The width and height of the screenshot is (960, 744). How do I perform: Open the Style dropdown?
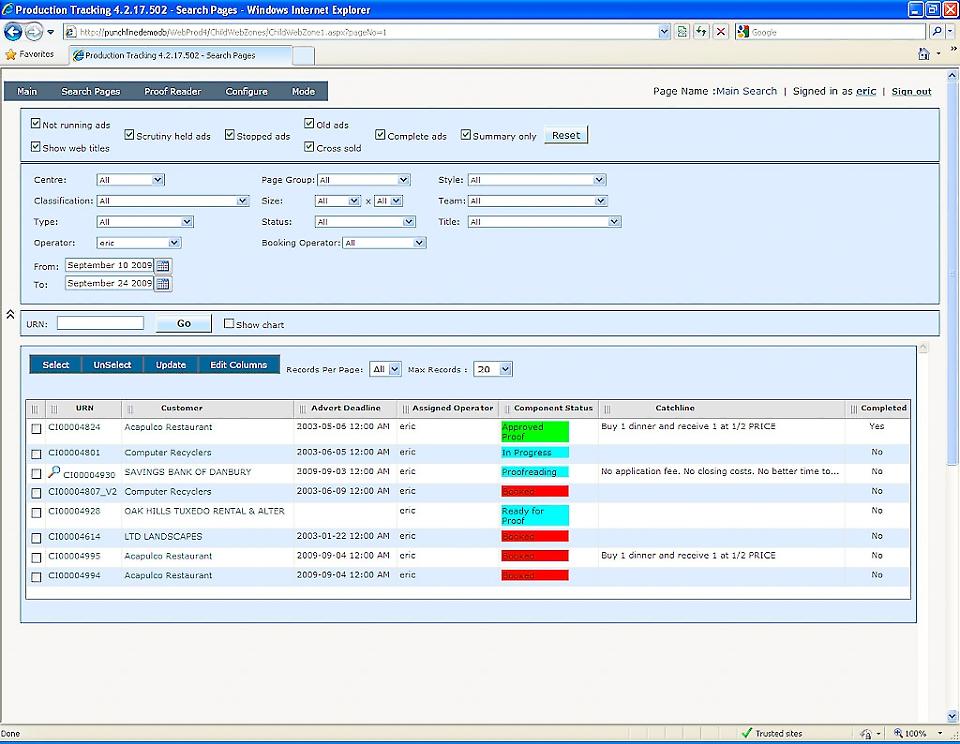pos(537,180)
